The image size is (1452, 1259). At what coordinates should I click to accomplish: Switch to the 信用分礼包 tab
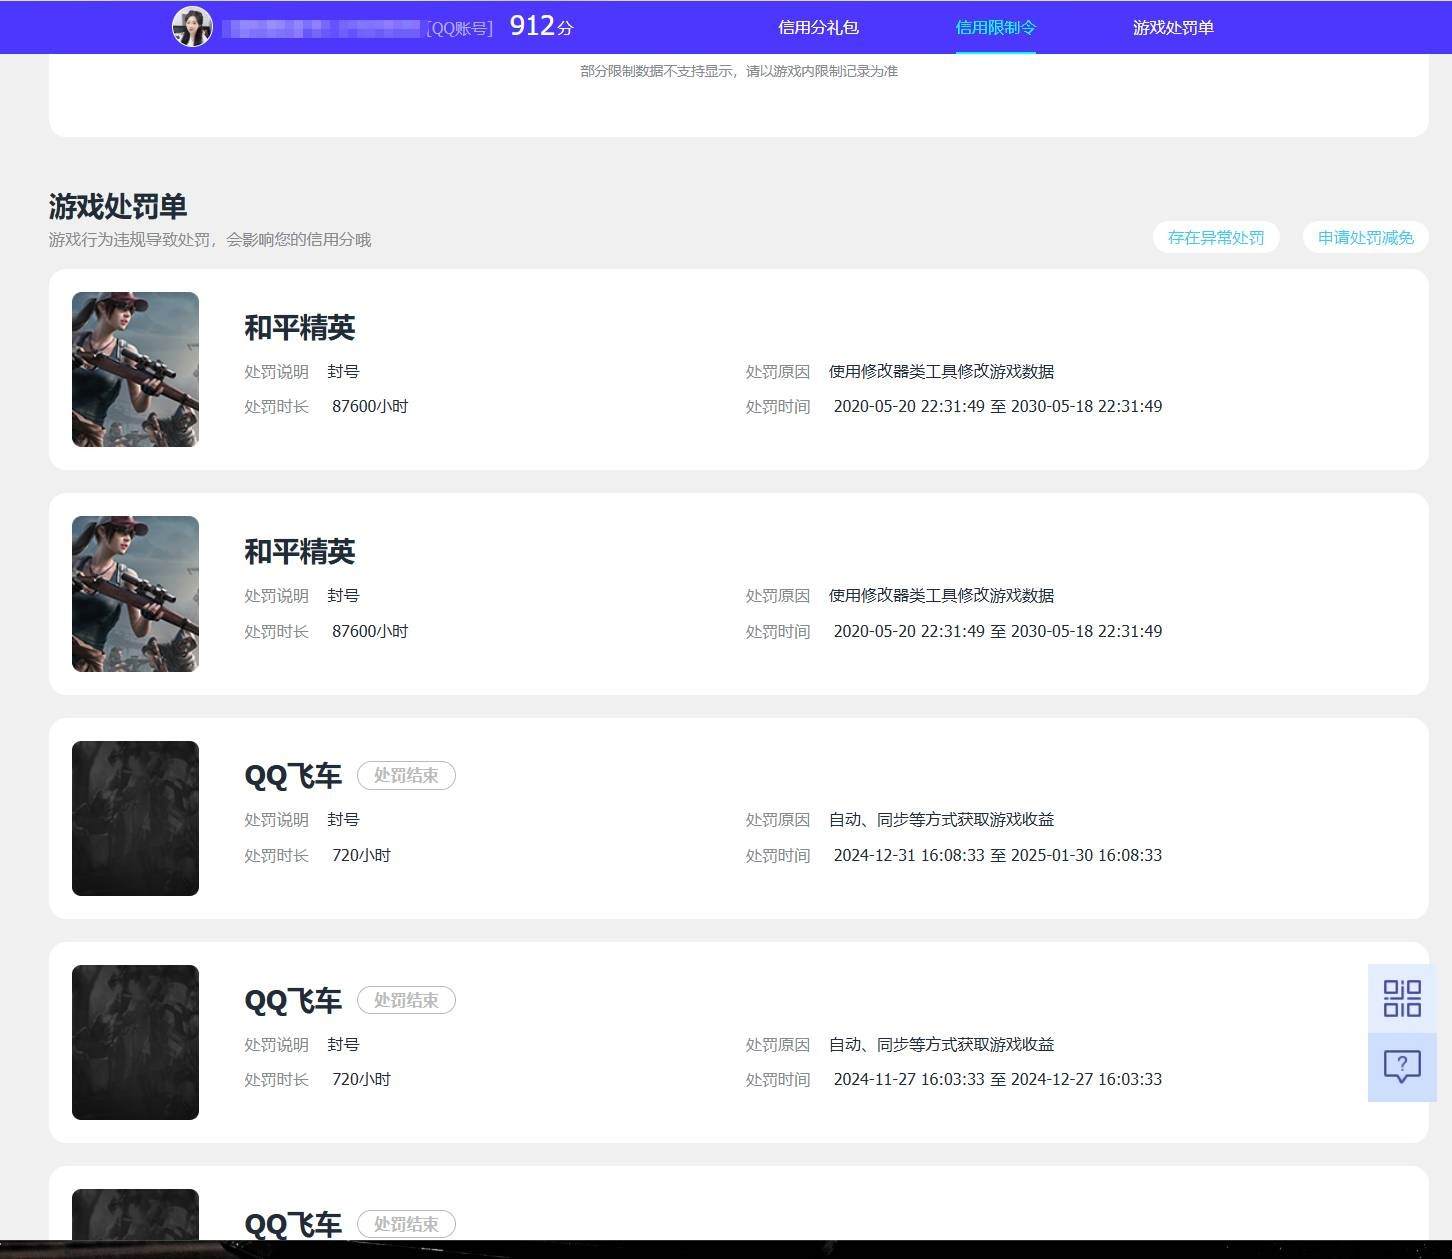tap(818, 27)
